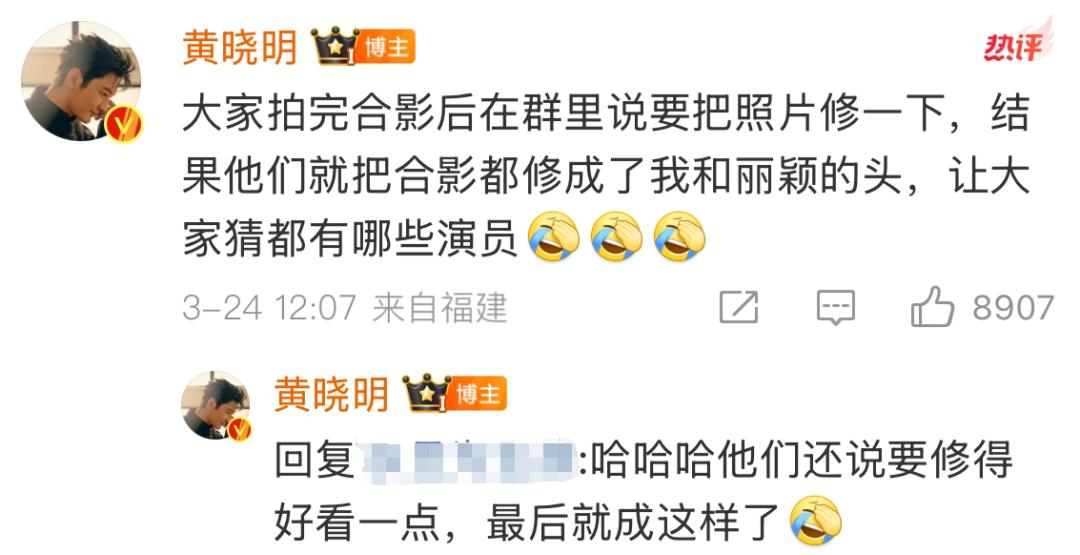Open the reply's 黄晓明 username link

click(331, 395)
